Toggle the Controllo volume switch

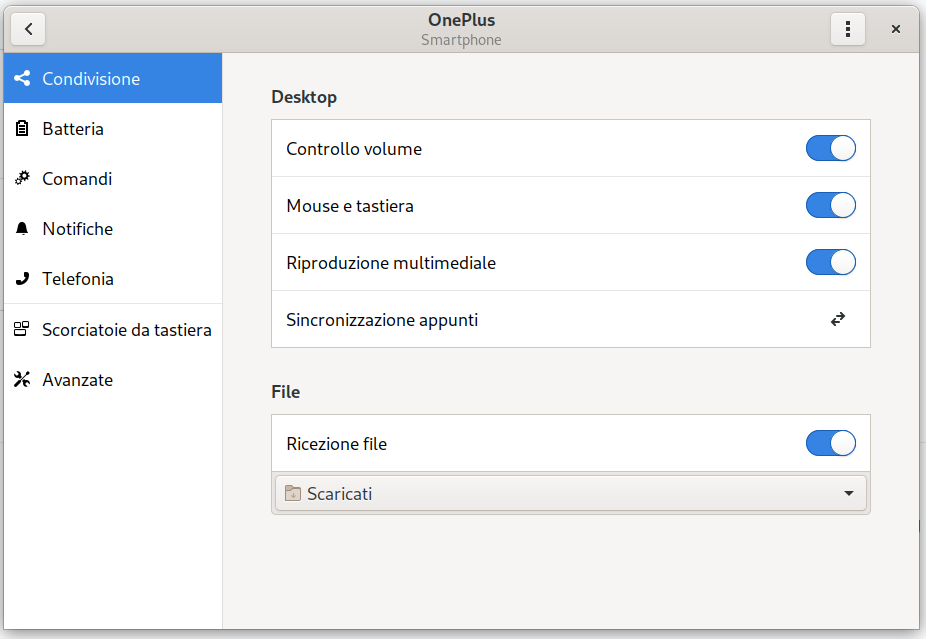pos(830,148)
